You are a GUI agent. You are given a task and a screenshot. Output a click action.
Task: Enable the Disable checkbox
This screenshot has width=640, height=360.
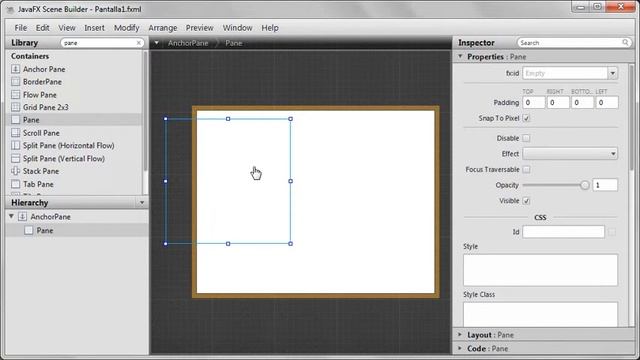click(x=526, y=138)
